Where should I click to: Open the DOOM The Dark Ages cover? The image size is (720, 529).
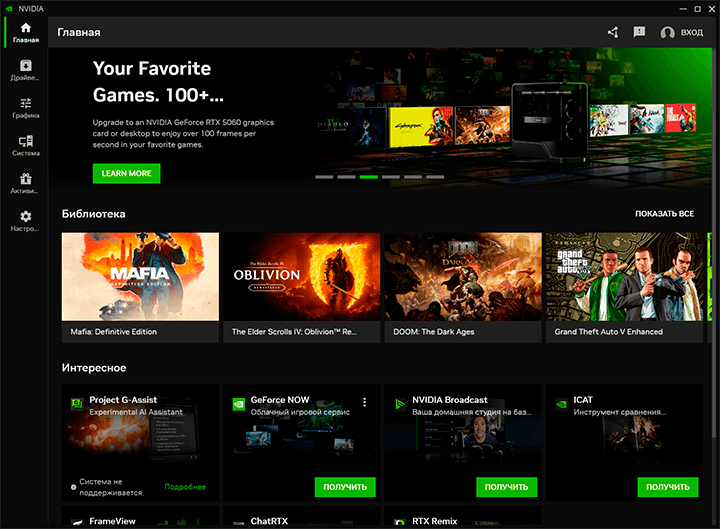463,276
